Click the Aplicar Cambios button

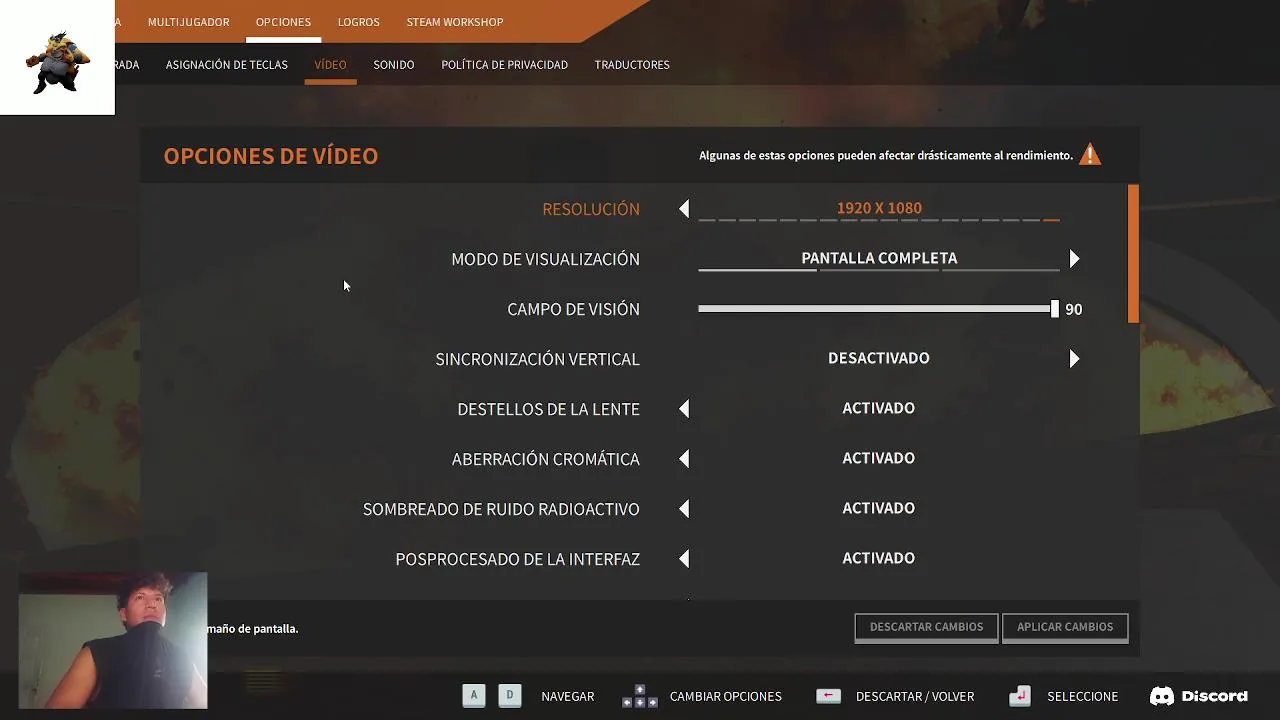[x=1065, y=627]
